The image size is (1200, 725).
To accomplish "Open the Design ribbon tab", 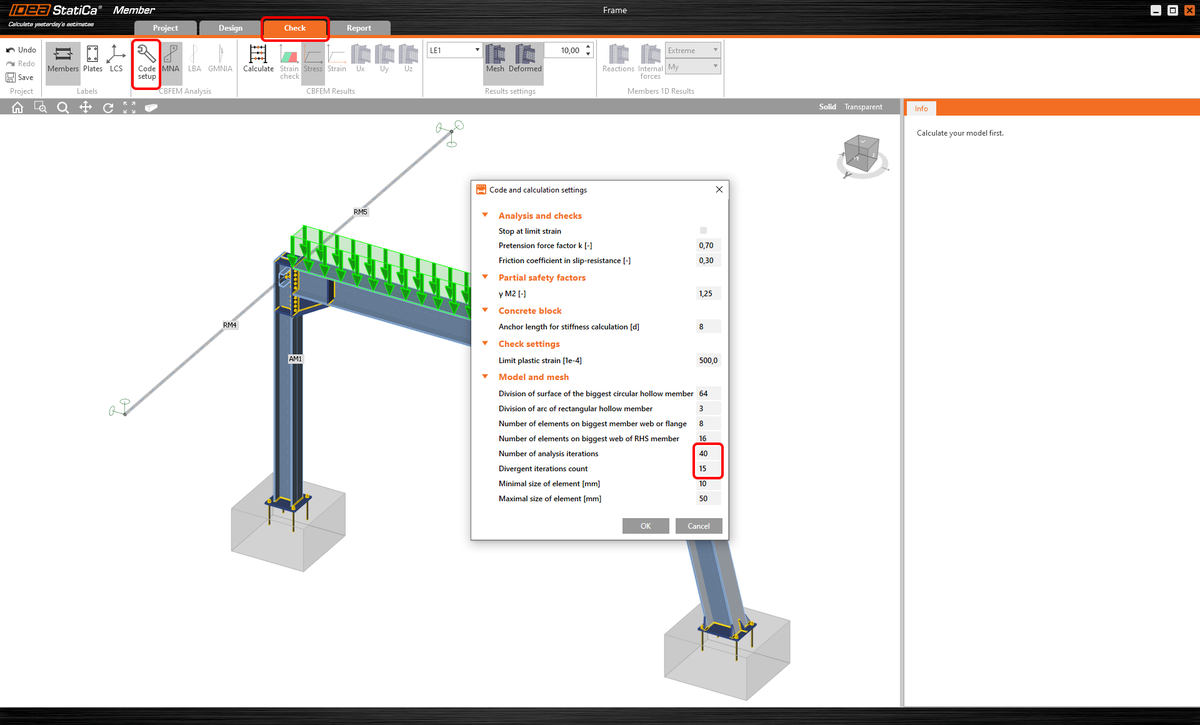I will (230, 28).
